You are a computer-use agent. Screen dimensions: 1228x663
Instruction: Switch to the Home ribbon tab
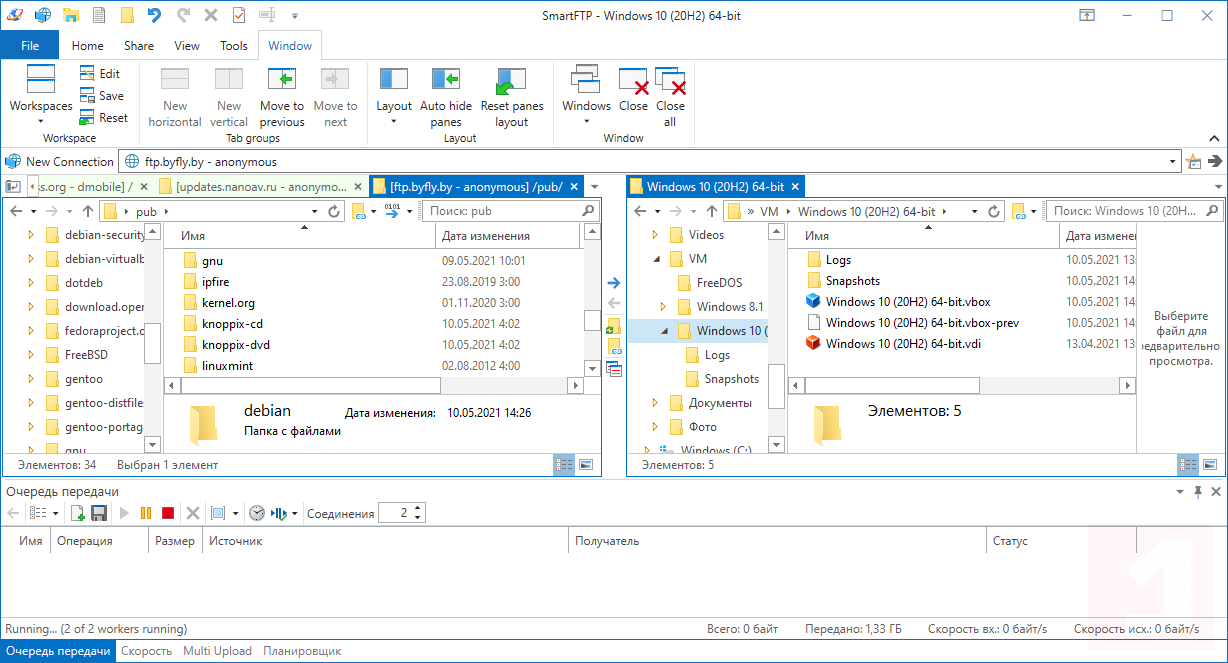(x=87, y=45)
